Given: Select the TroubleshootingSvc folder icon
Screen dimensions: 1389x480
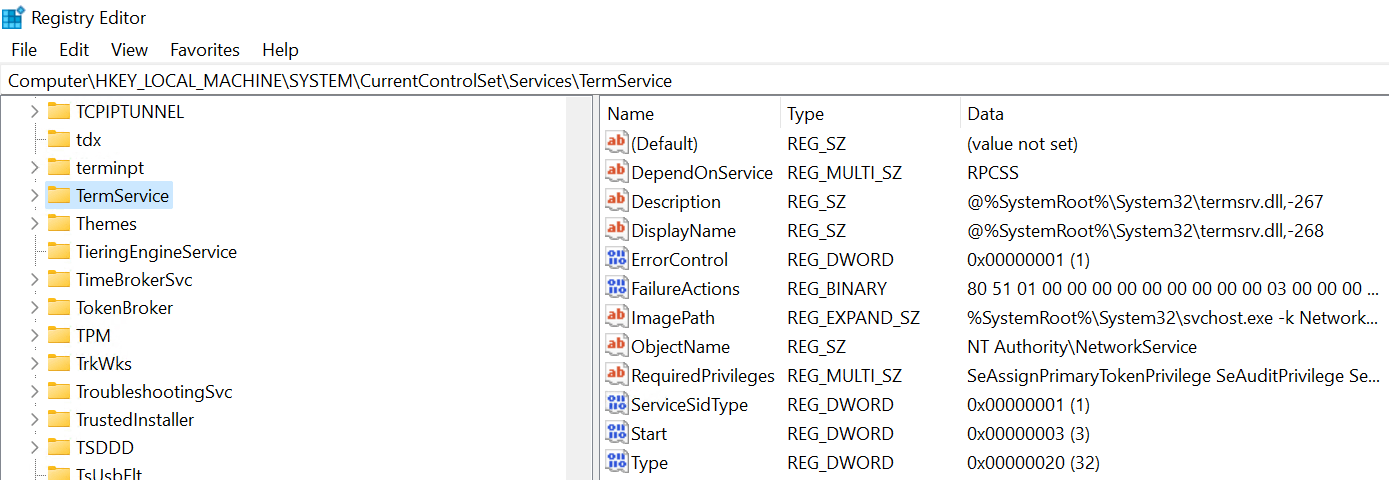Looking at the screenshot, I should tap(59, 391).
